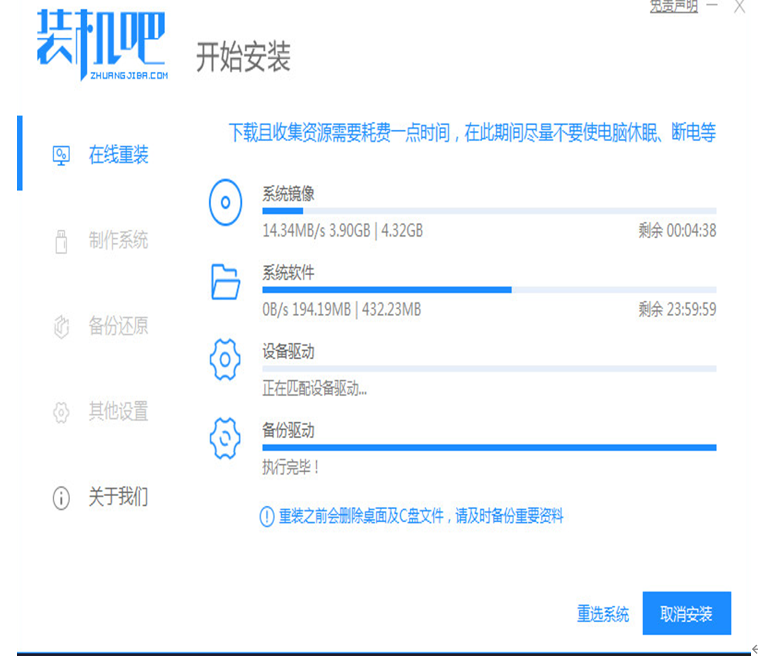Click the 备份还原 shield icon

61,326
